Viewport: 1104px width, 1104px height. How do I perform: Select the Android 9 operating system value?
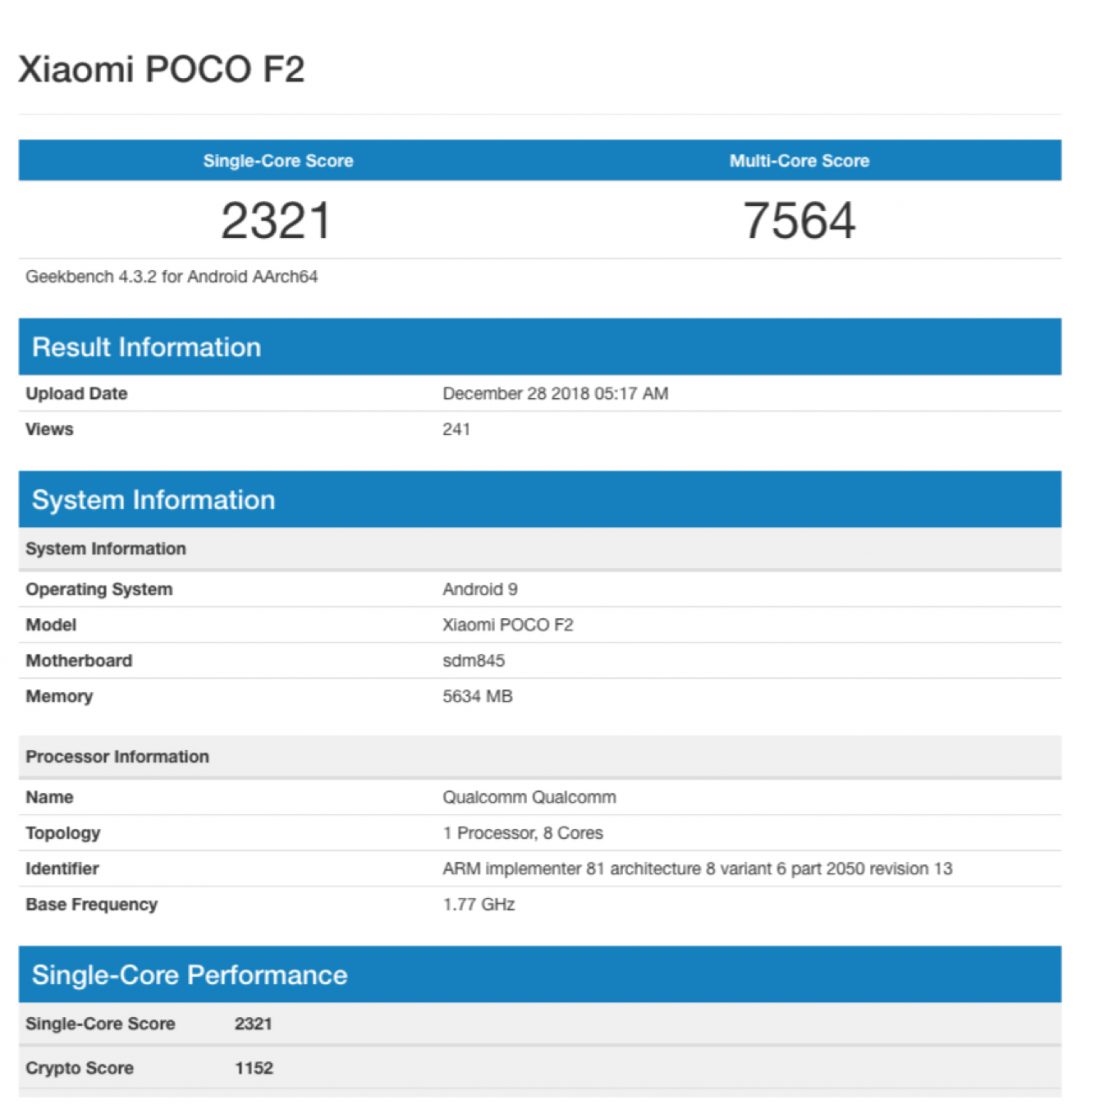(480, 590)
